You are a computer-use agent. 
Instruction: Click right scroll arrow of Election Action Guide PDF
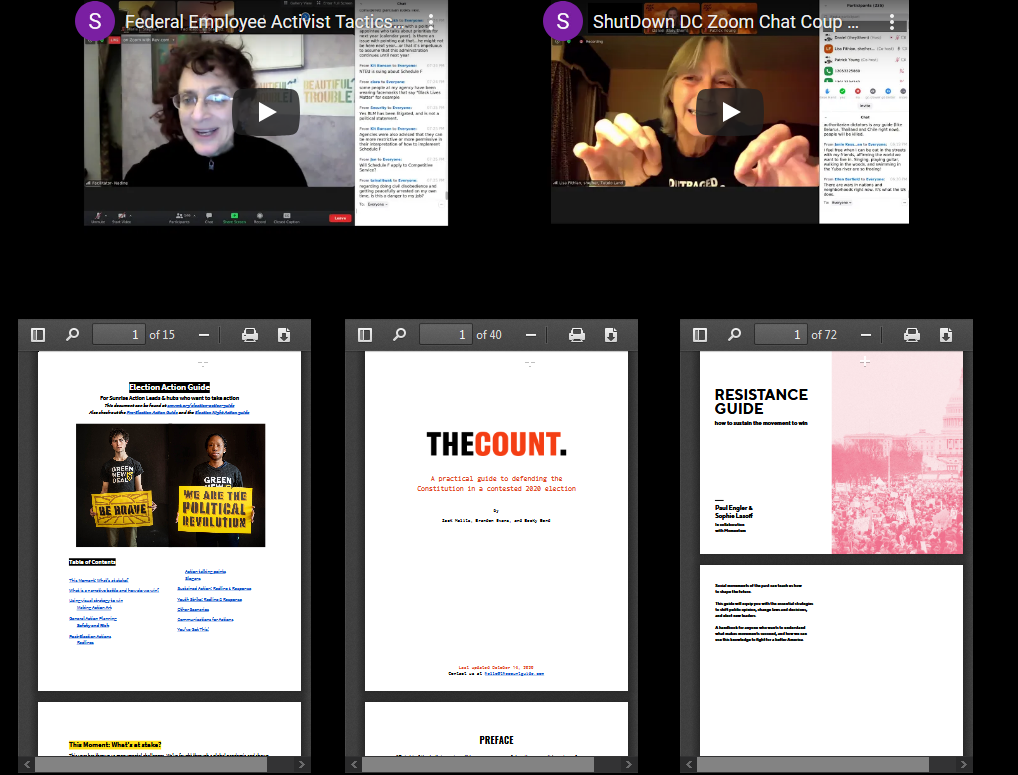302,765
